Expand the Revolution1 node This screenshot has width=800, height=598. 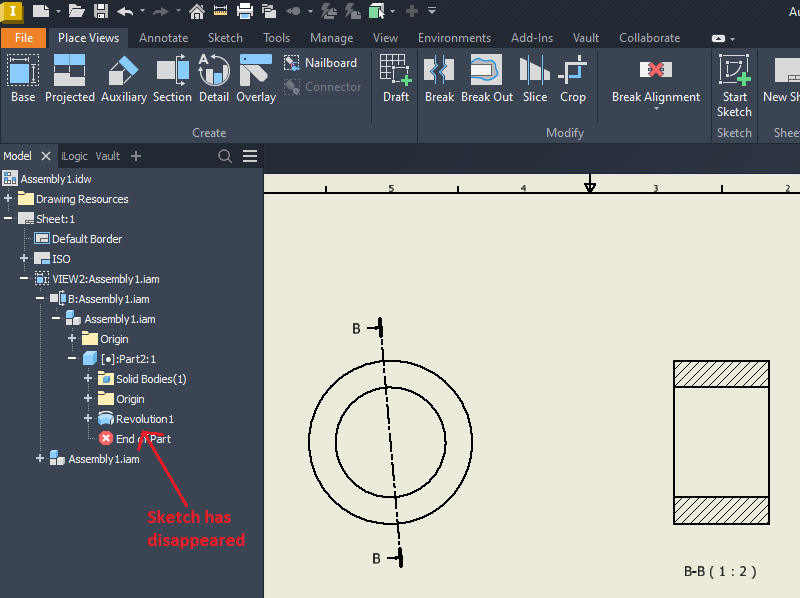pyautogui.click(x=88, y=418)
